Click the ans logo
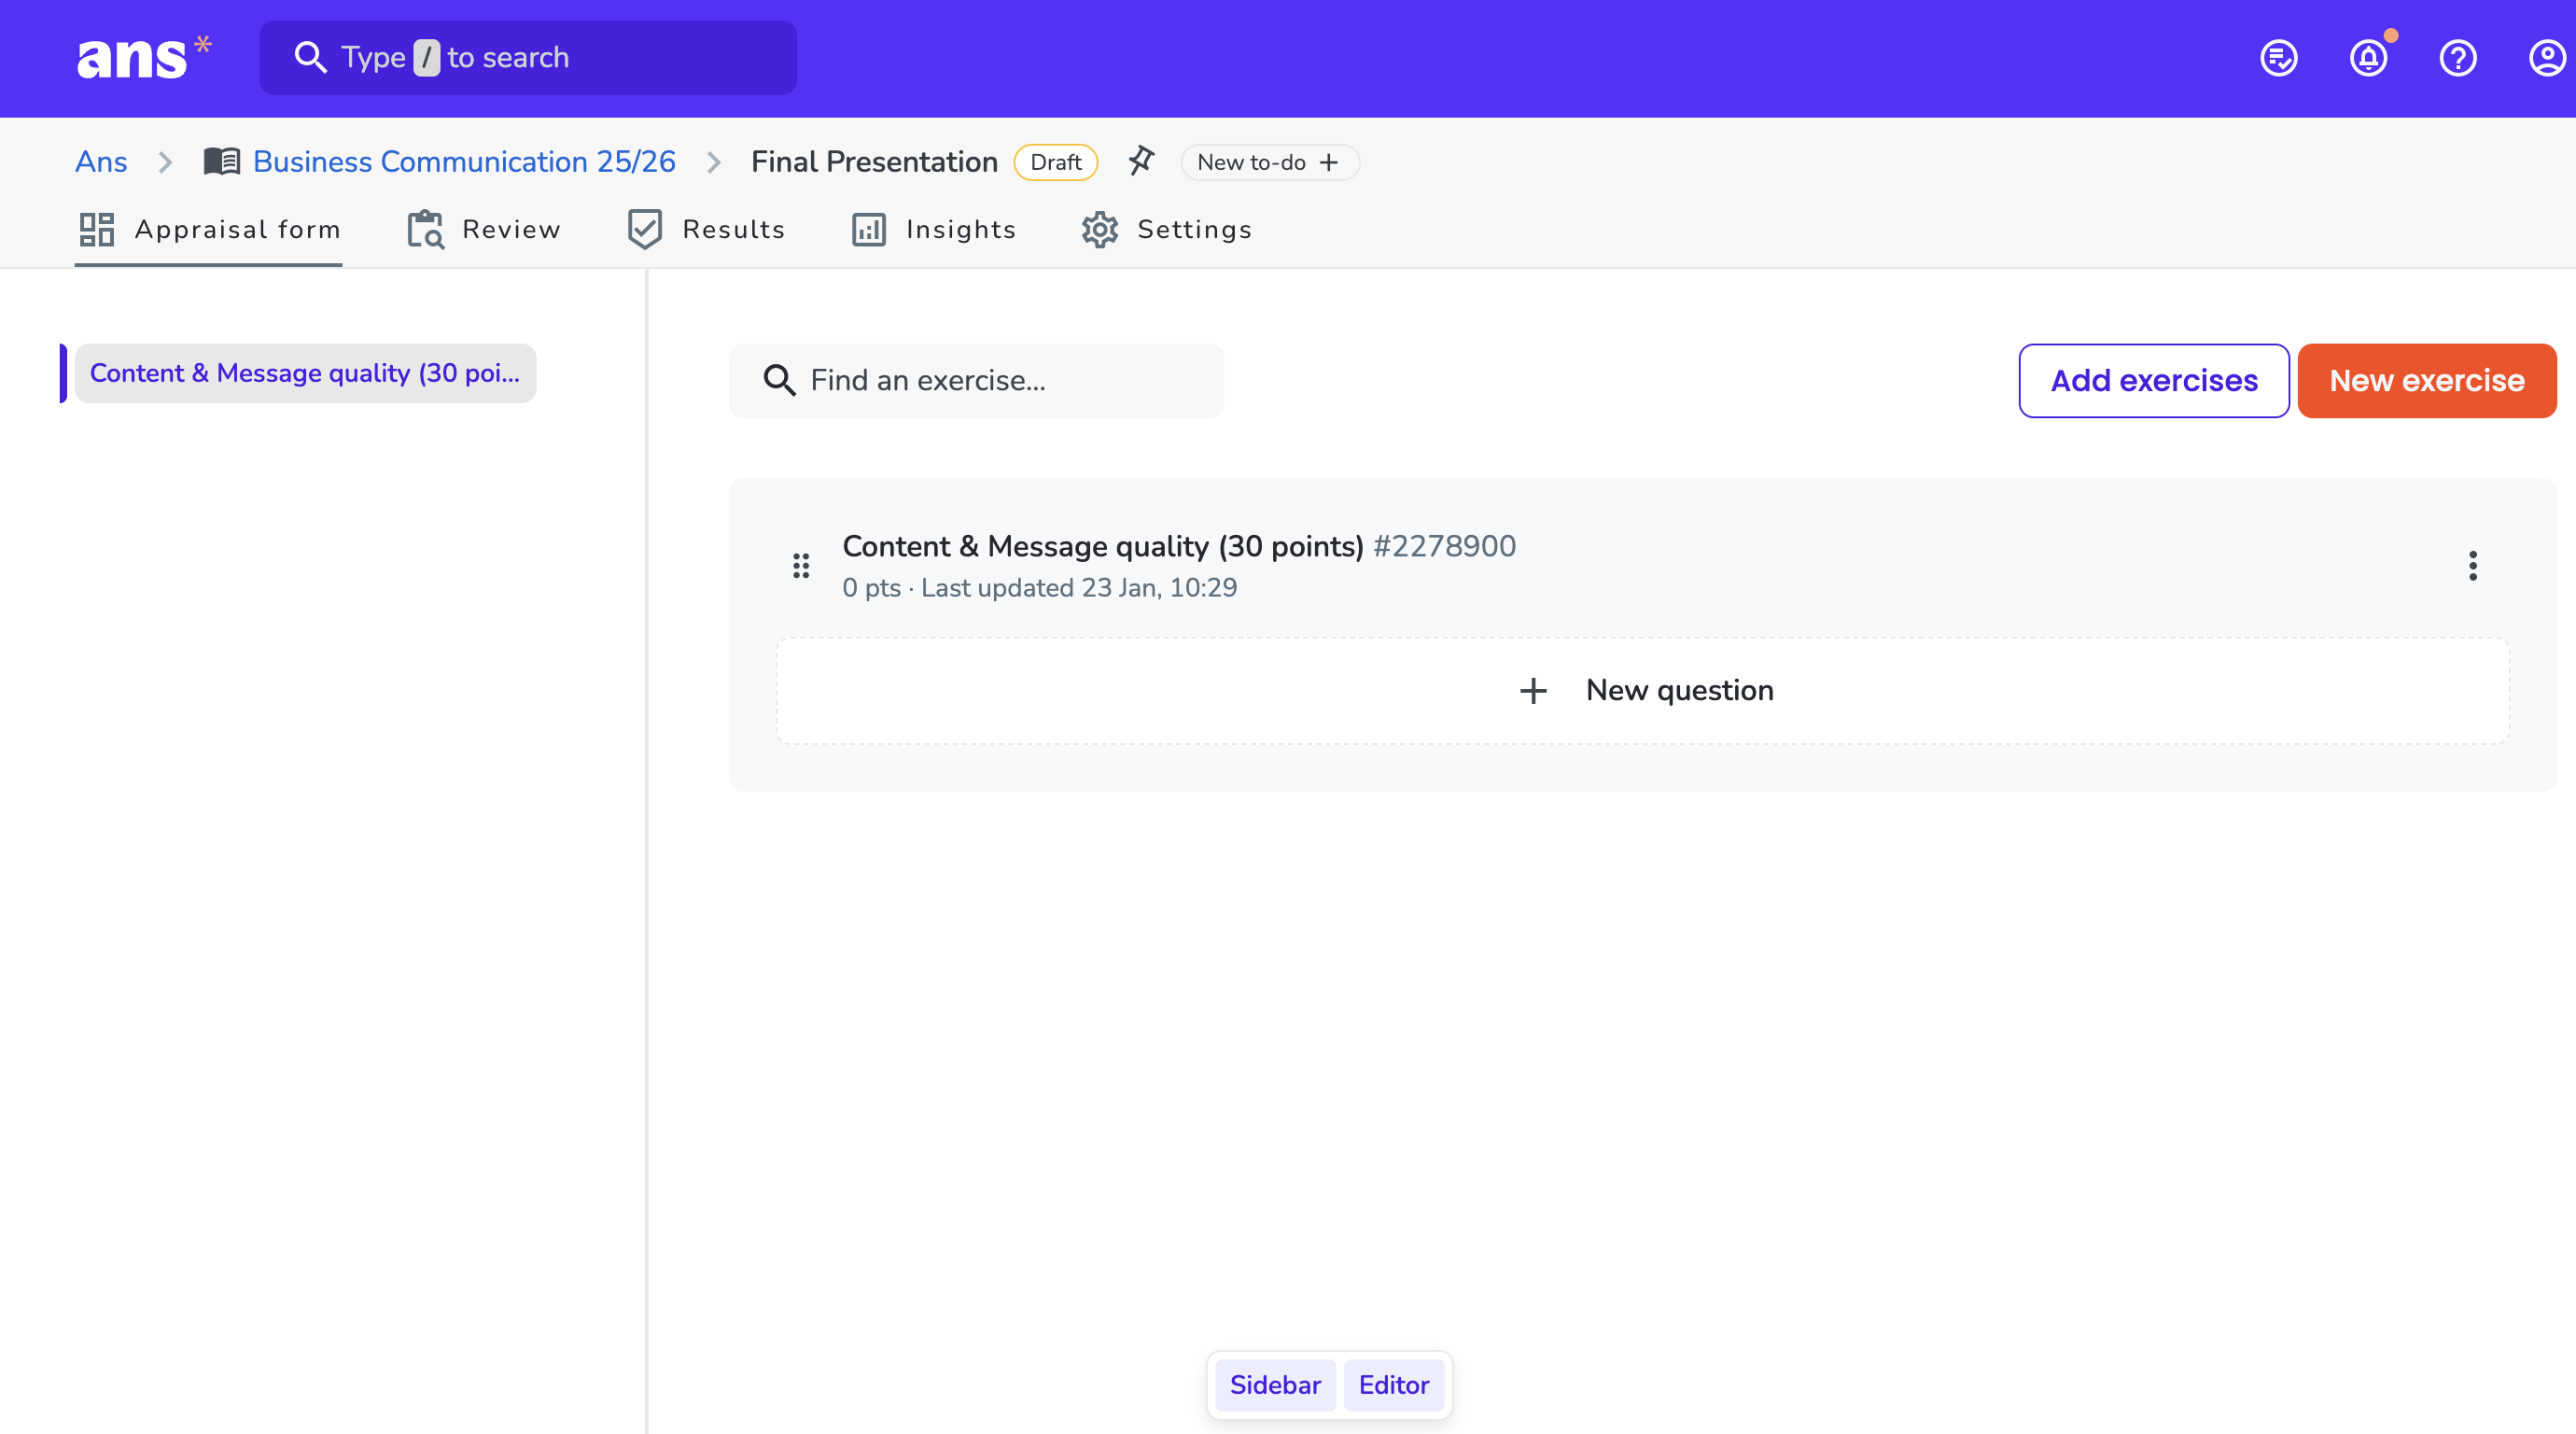The height and width of the screenshot is (1434, 2576). tap(143, 58)
